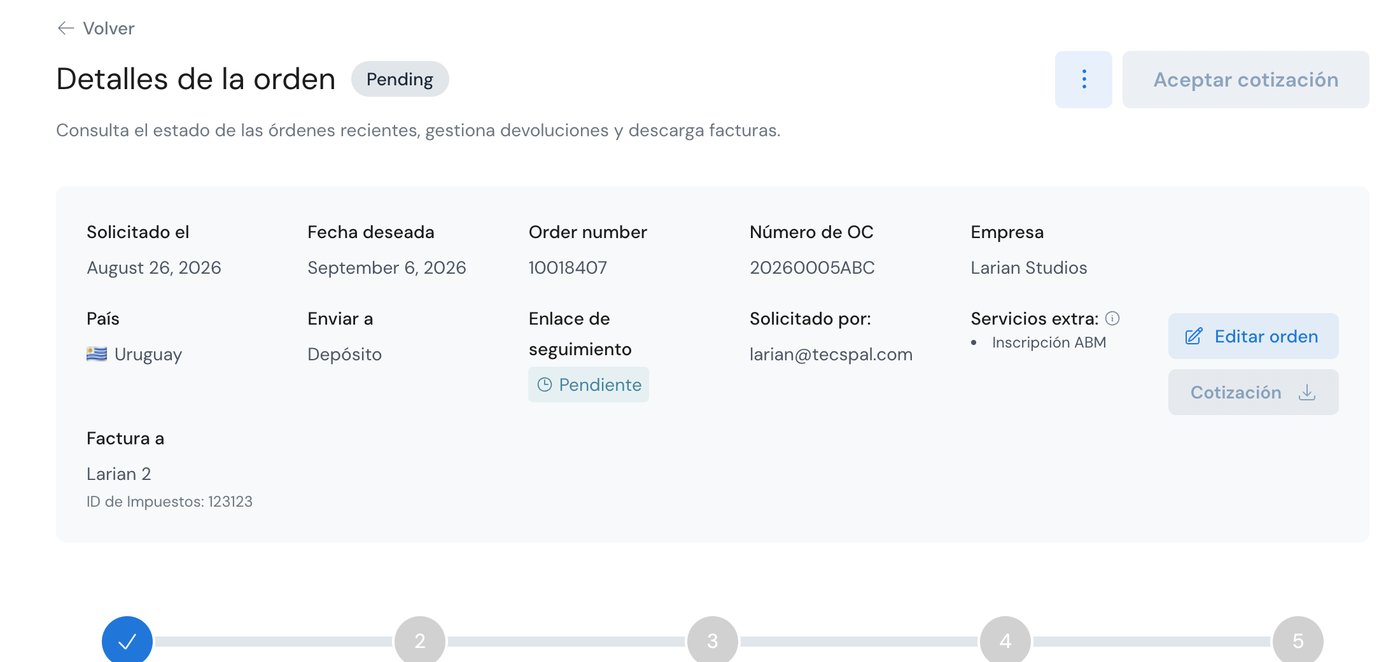Screen dimensions: 1400x662
Task: Click the pencil edit icon in Editar orden
Action: pyautogui.click(x=1194, y=336)
